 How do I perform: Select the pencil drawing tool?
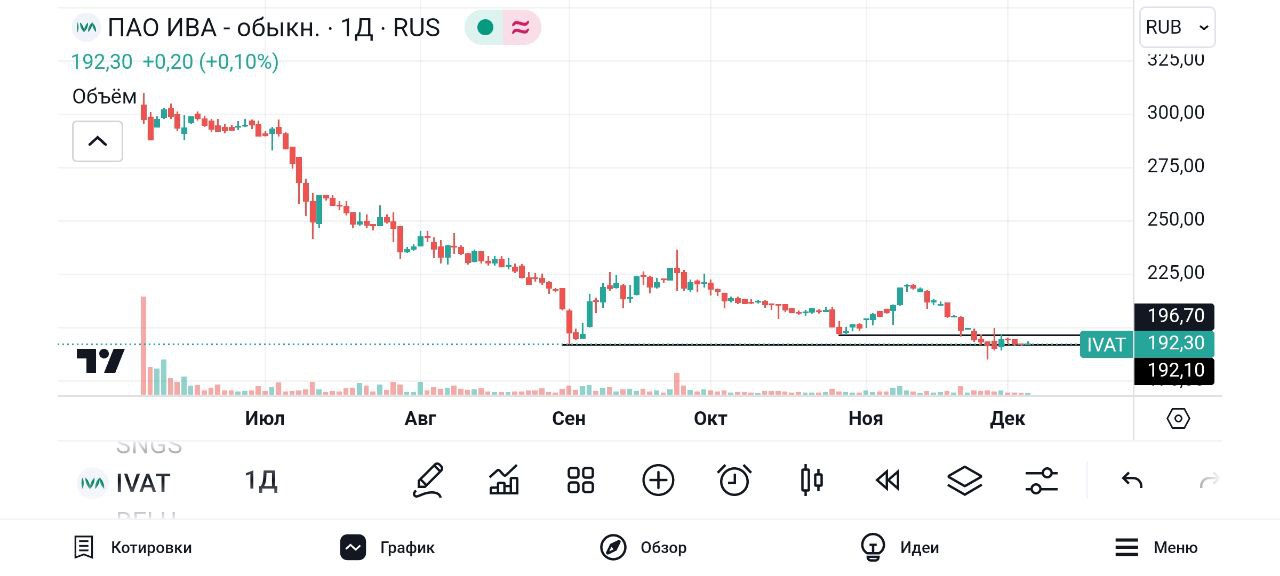[x=428, y=481]
